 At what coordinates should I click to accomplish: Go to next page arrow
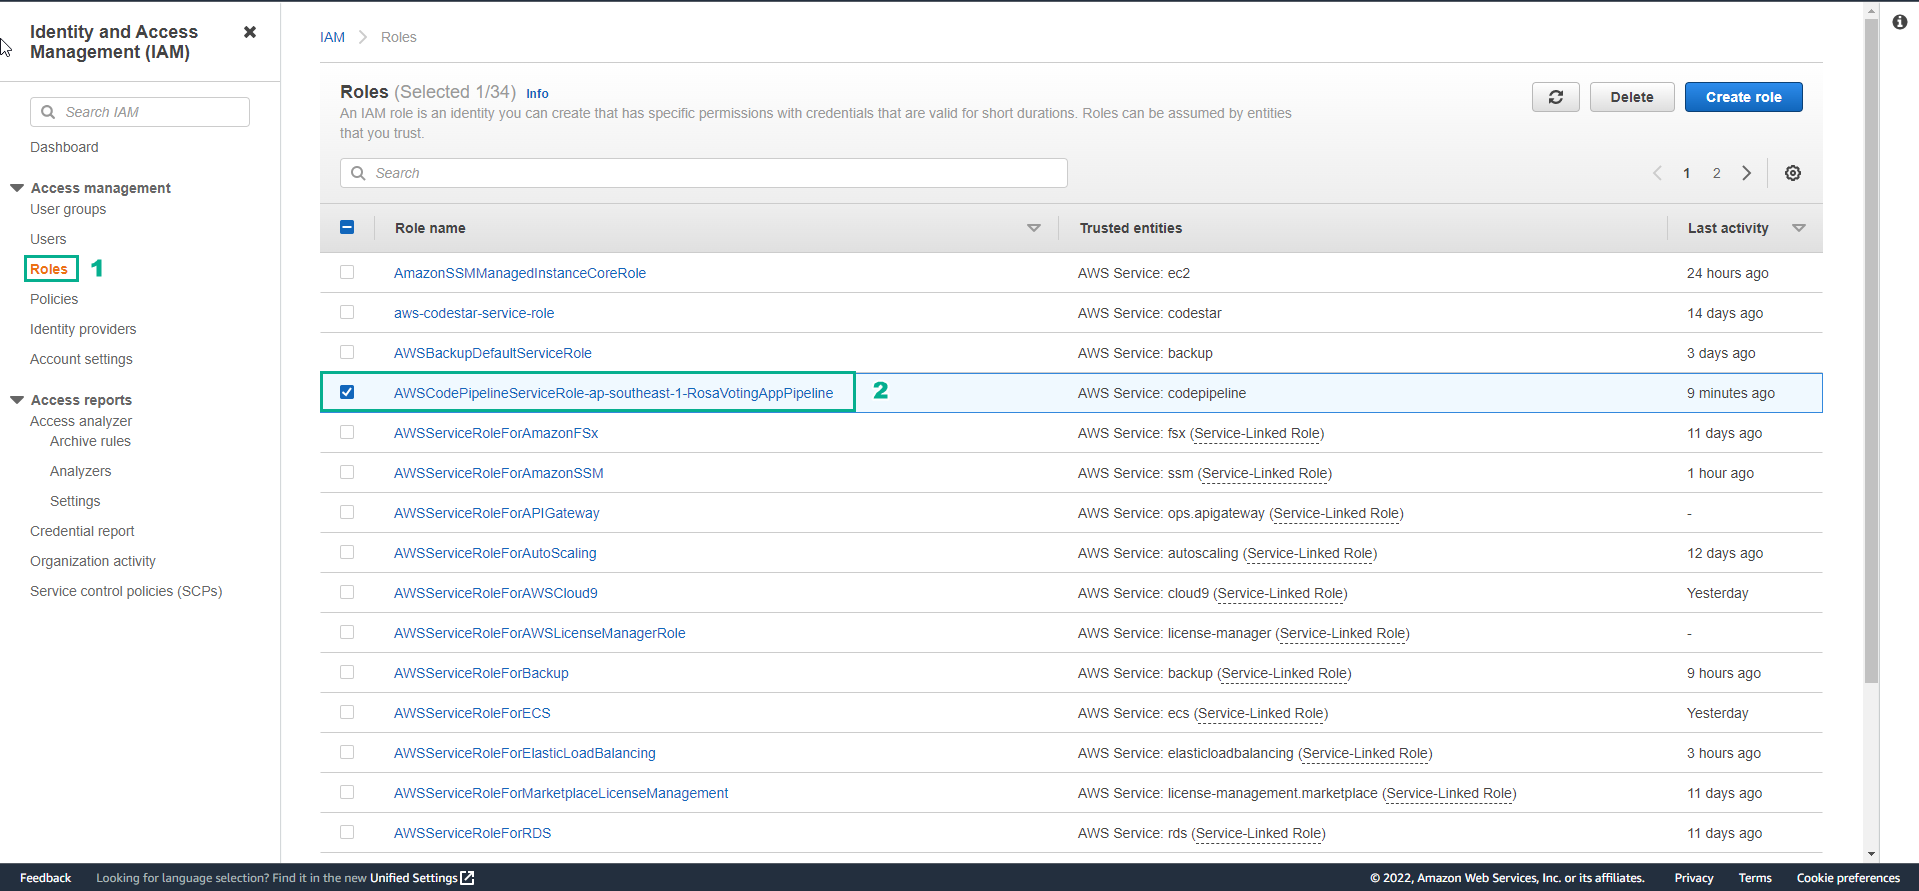pyautogui.click(x=1746, y=173)
